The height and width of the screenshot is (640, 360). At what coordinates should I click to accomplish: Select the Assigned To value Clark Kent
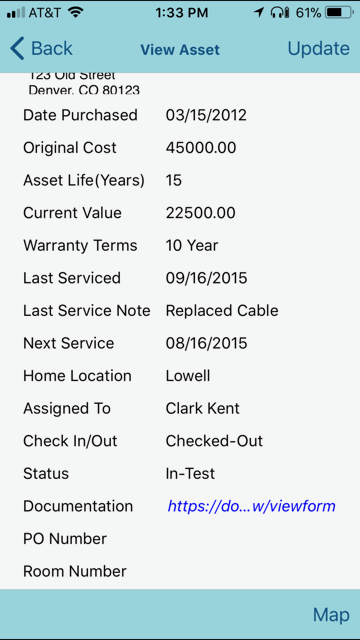(202, 408)
